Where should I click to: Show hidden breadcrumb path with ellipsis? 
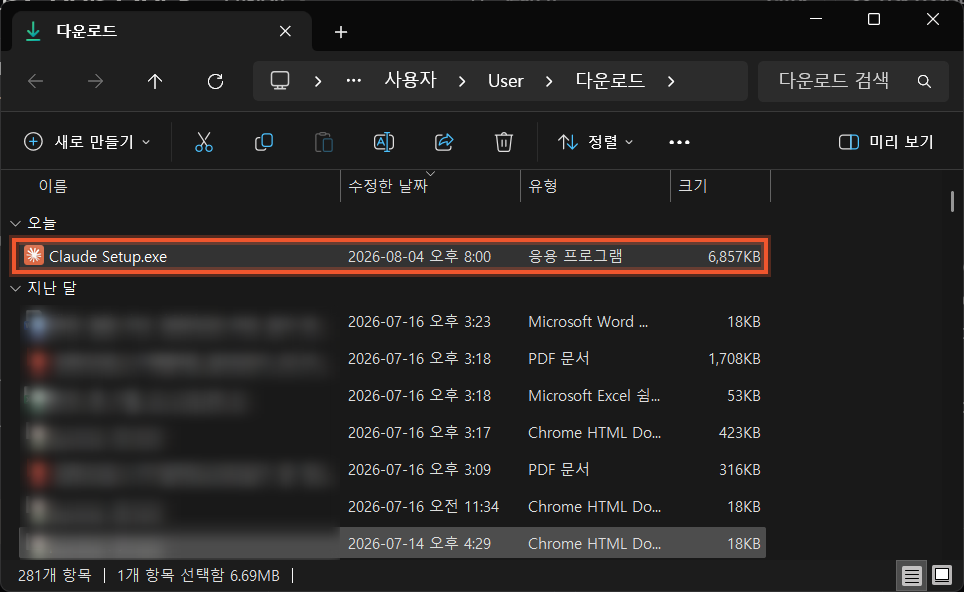pyautogui.click(x=354, y=81)
